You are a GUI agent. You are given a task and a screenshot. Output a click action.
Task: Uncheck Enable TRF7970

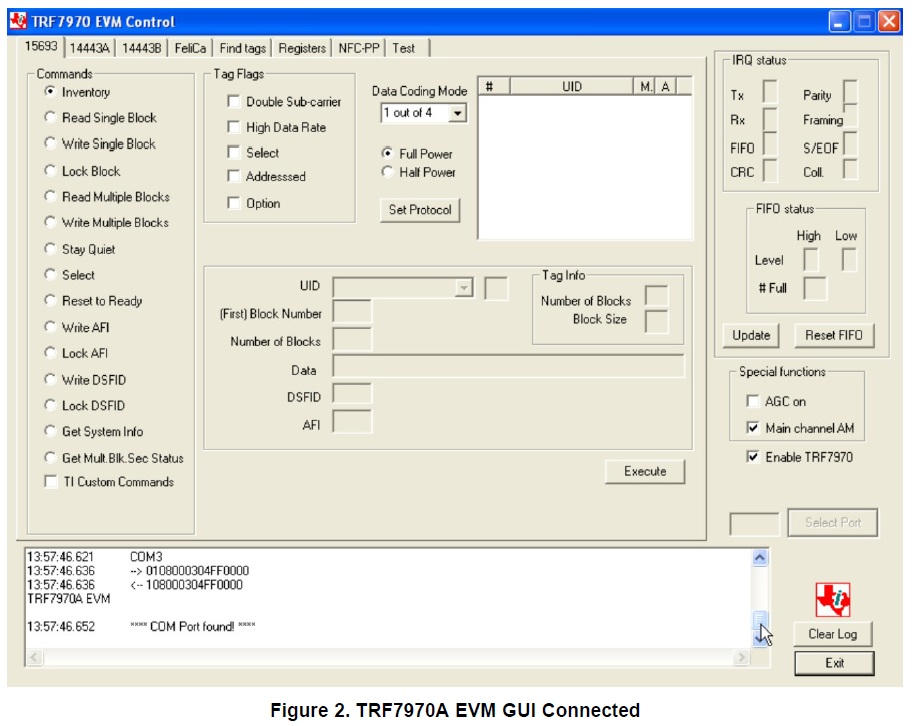pos(753,456)
